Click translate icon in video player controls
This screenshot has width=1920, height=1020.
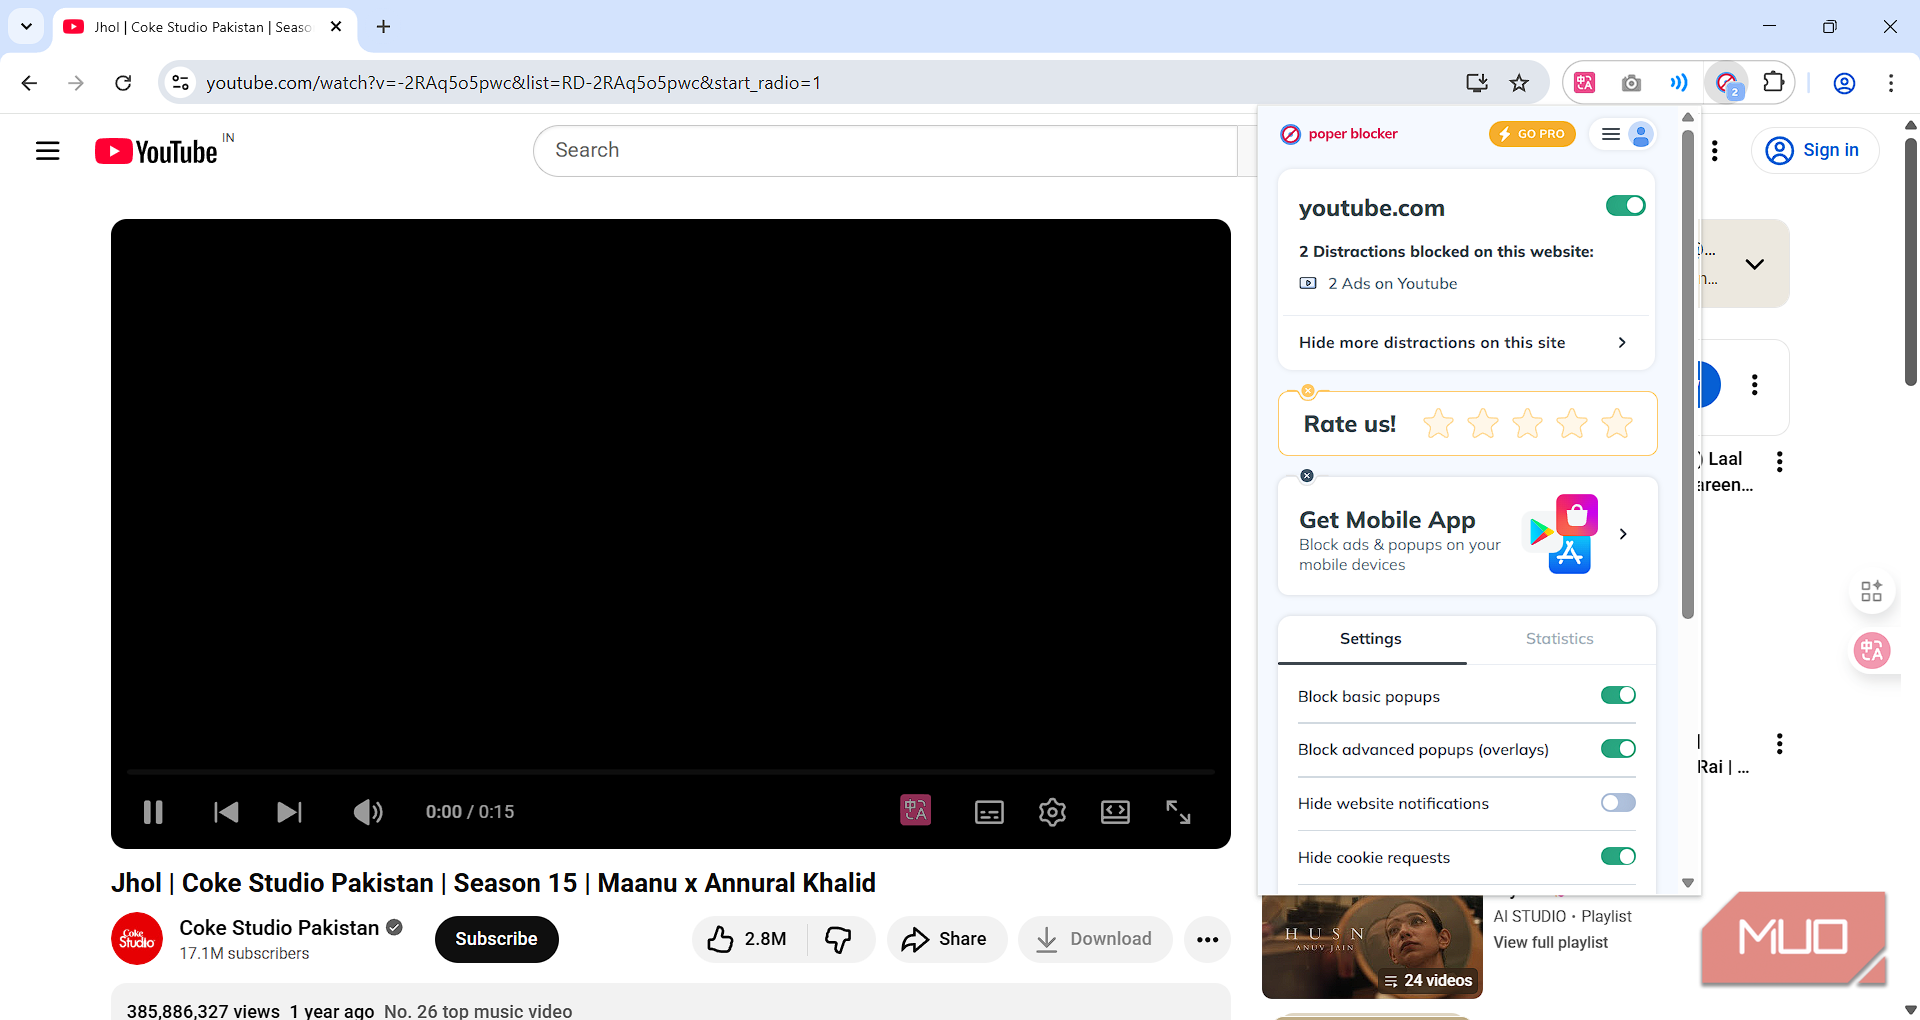[x=915, y=810]
